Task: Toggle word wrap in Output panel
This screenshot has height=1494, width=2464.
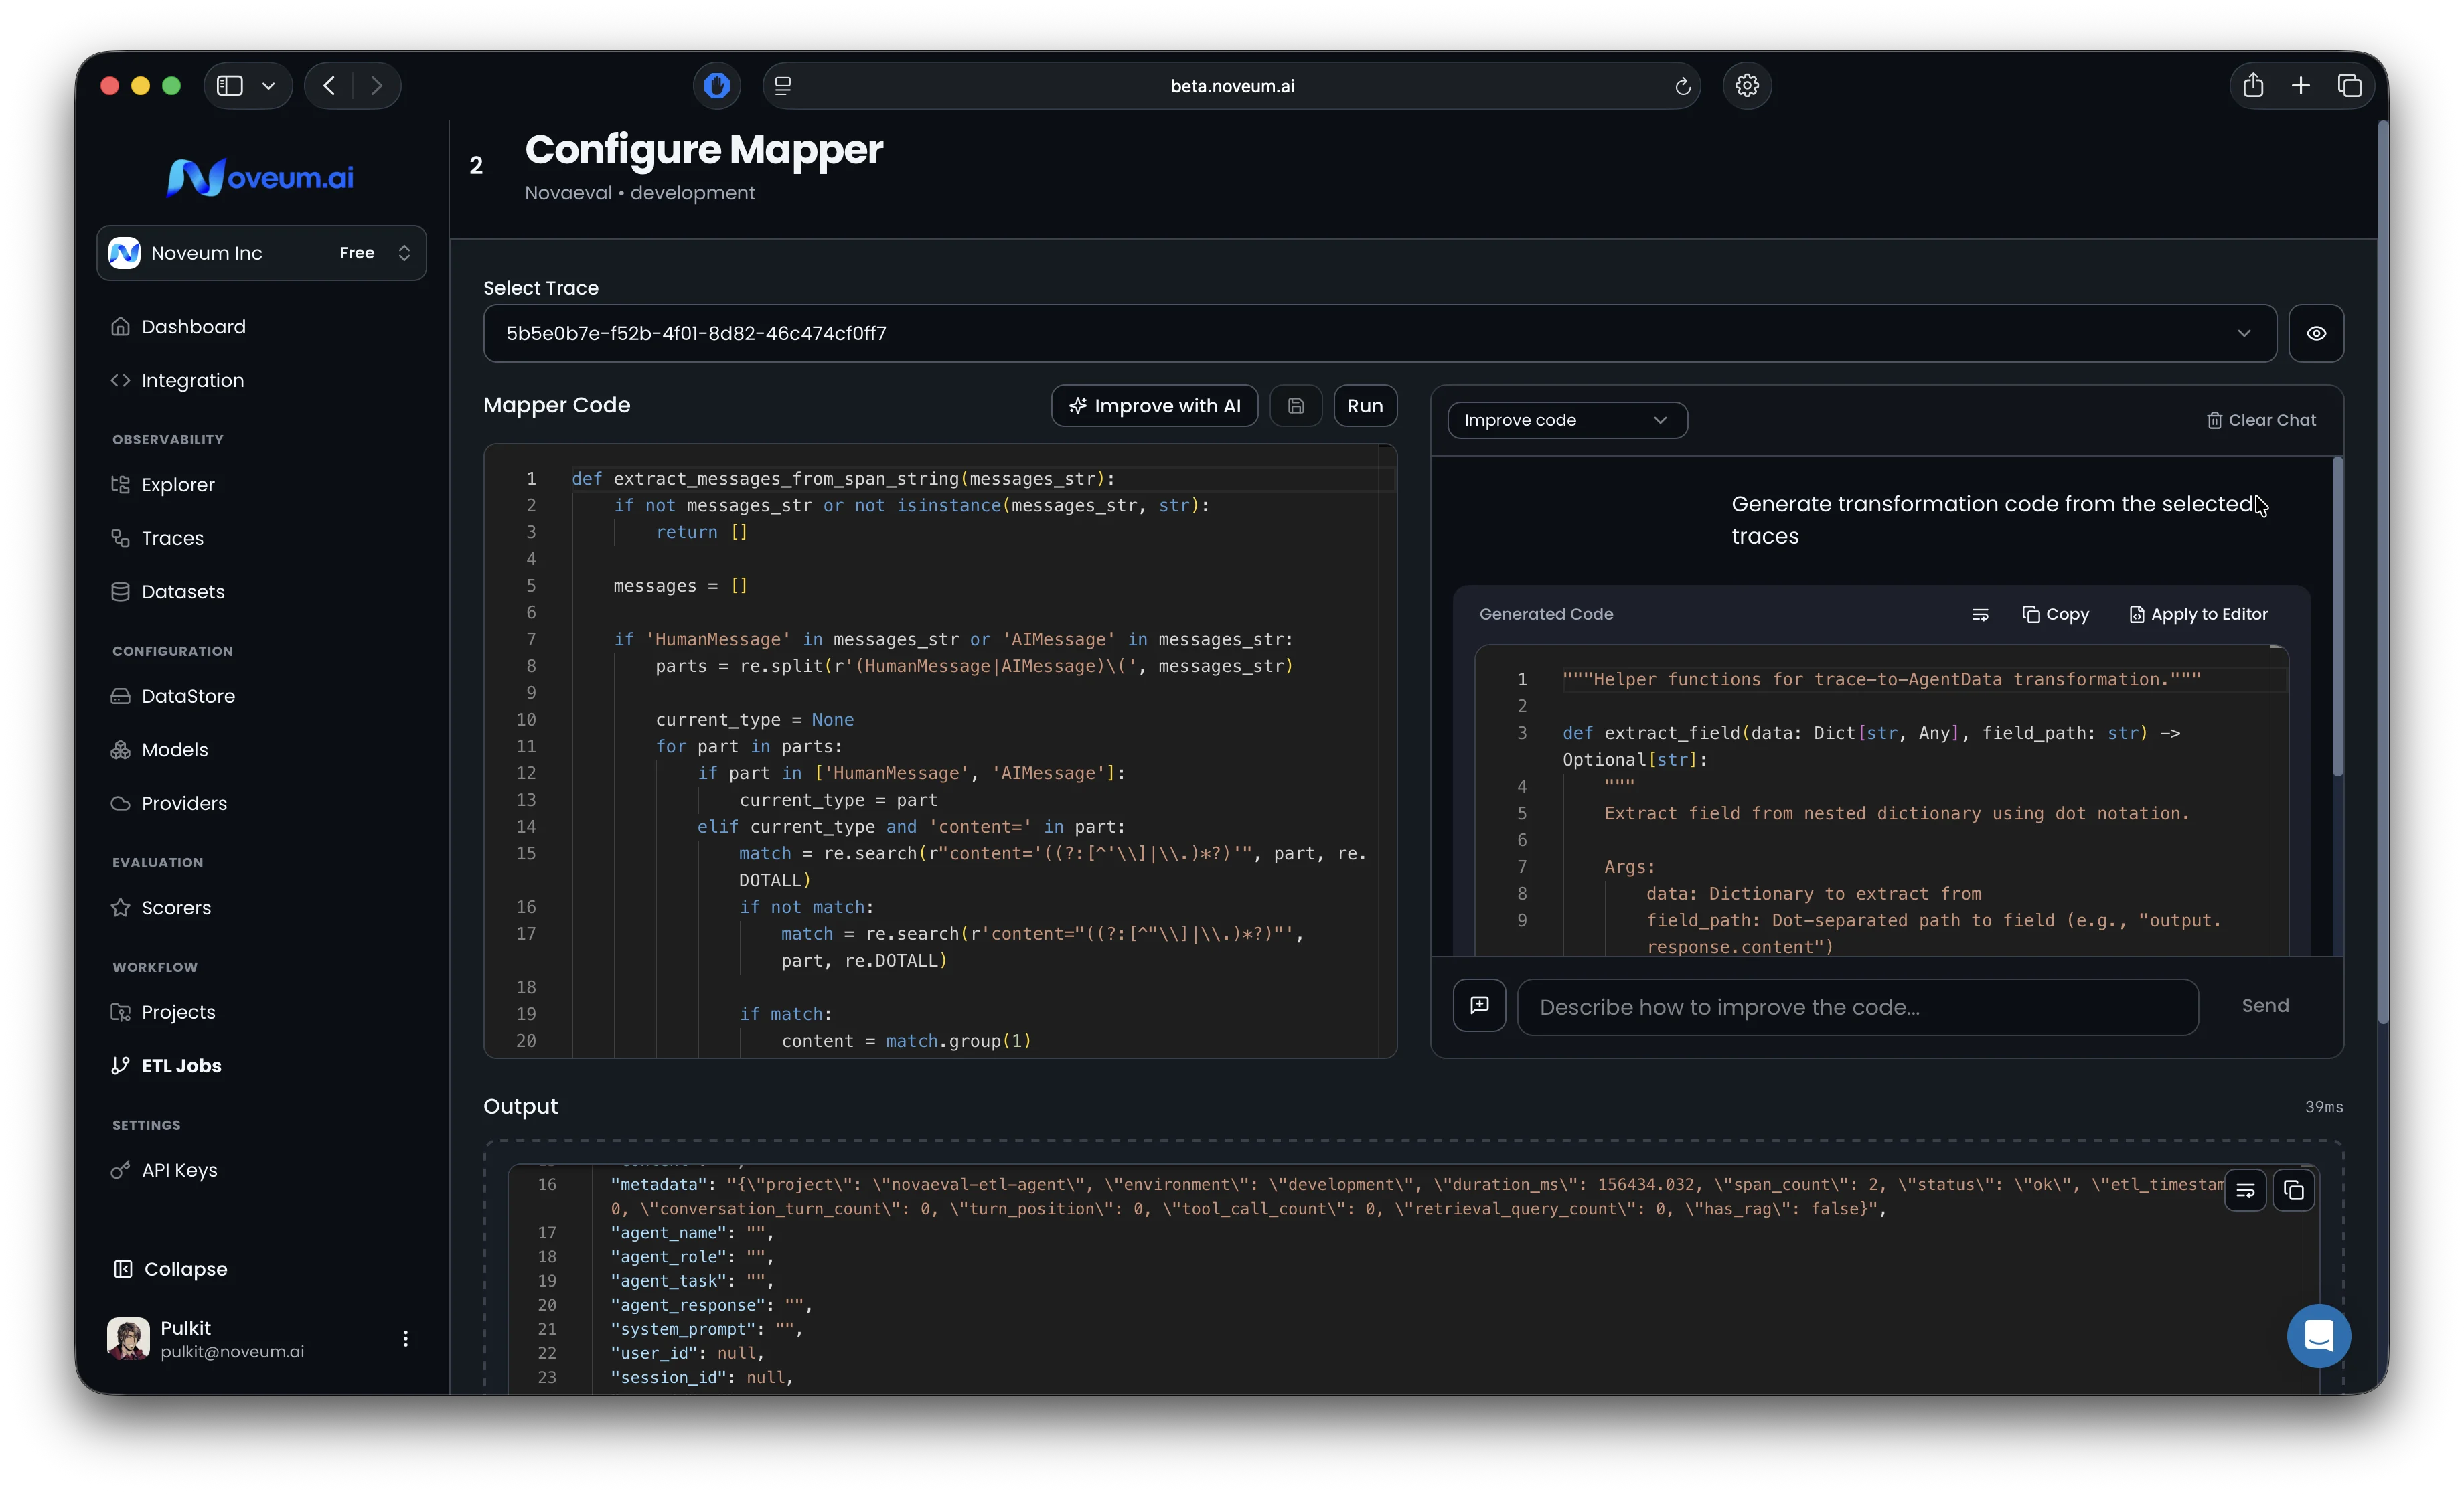Action: (2245, 1191)
